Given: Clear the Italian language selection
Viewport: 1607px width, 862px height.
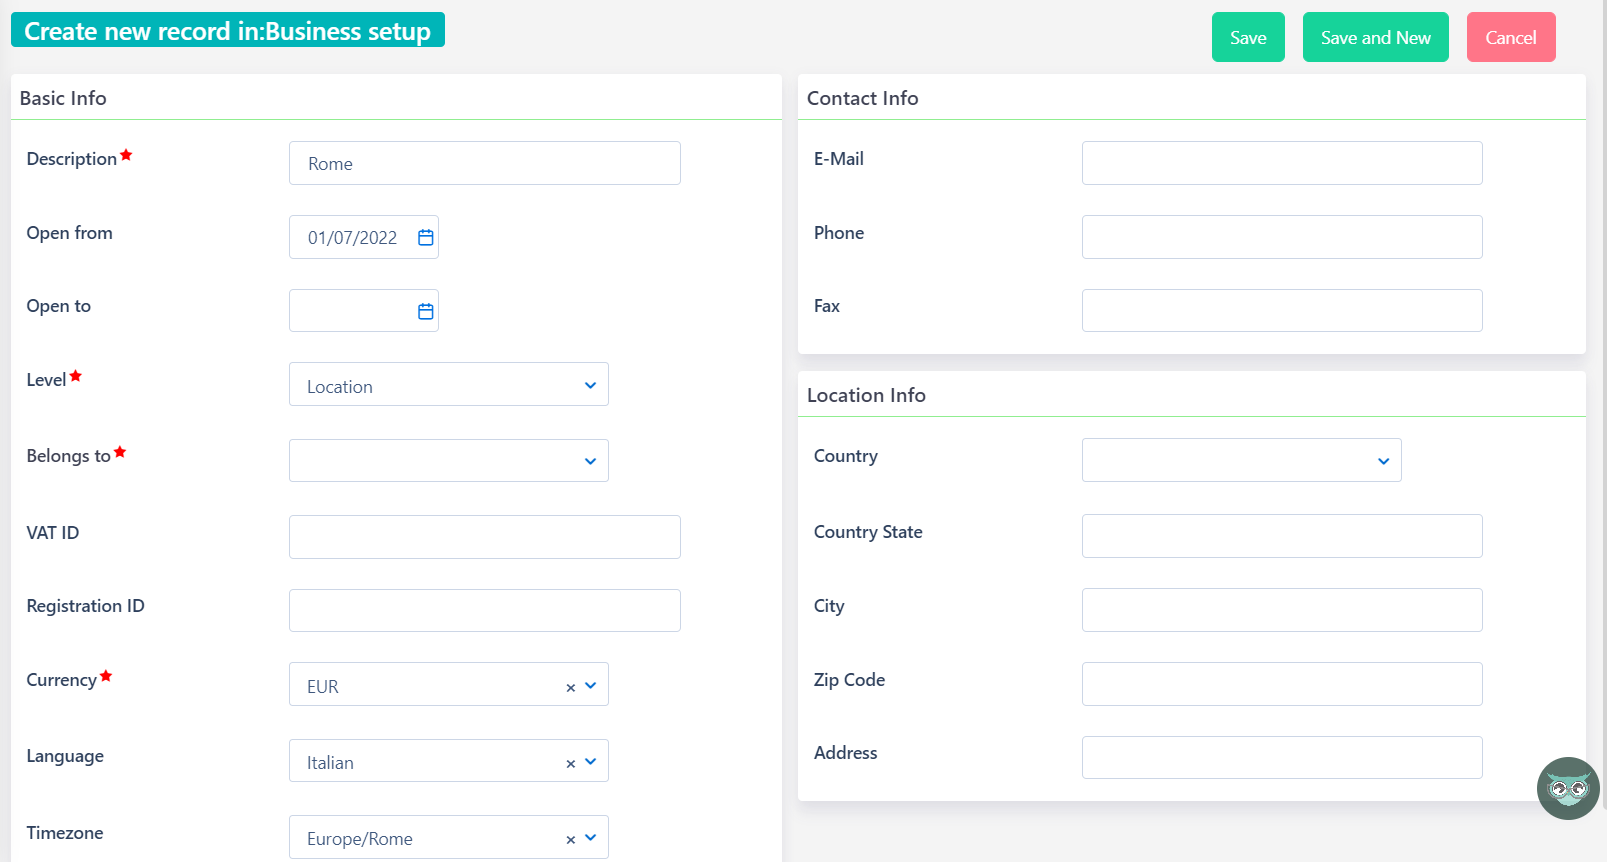Looking at the screenshot, I should coord(571,763).
